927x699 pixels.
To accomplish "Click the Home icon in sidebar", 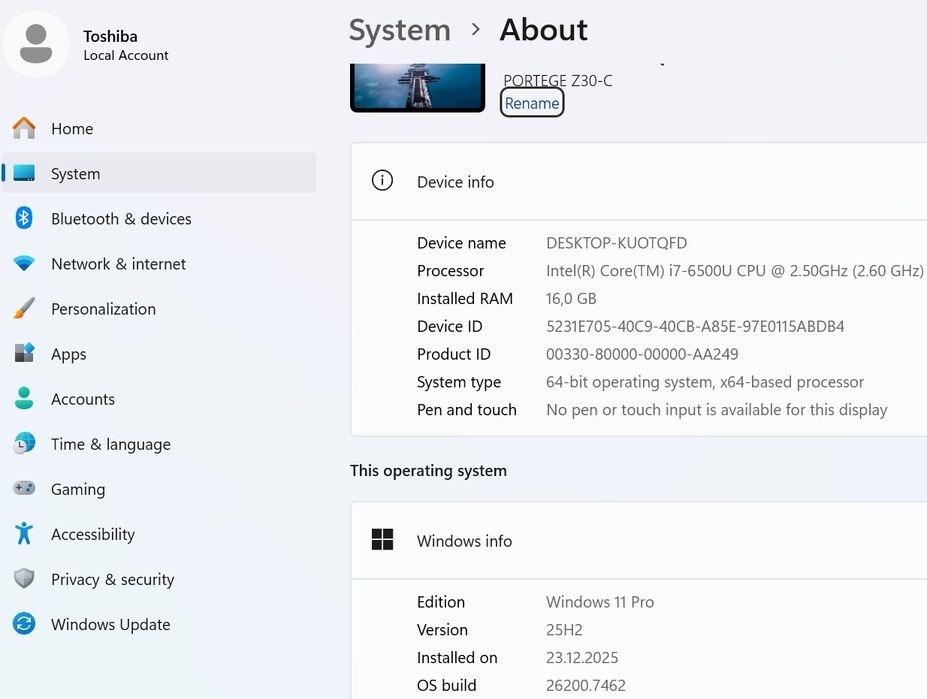I will (24, 129).
